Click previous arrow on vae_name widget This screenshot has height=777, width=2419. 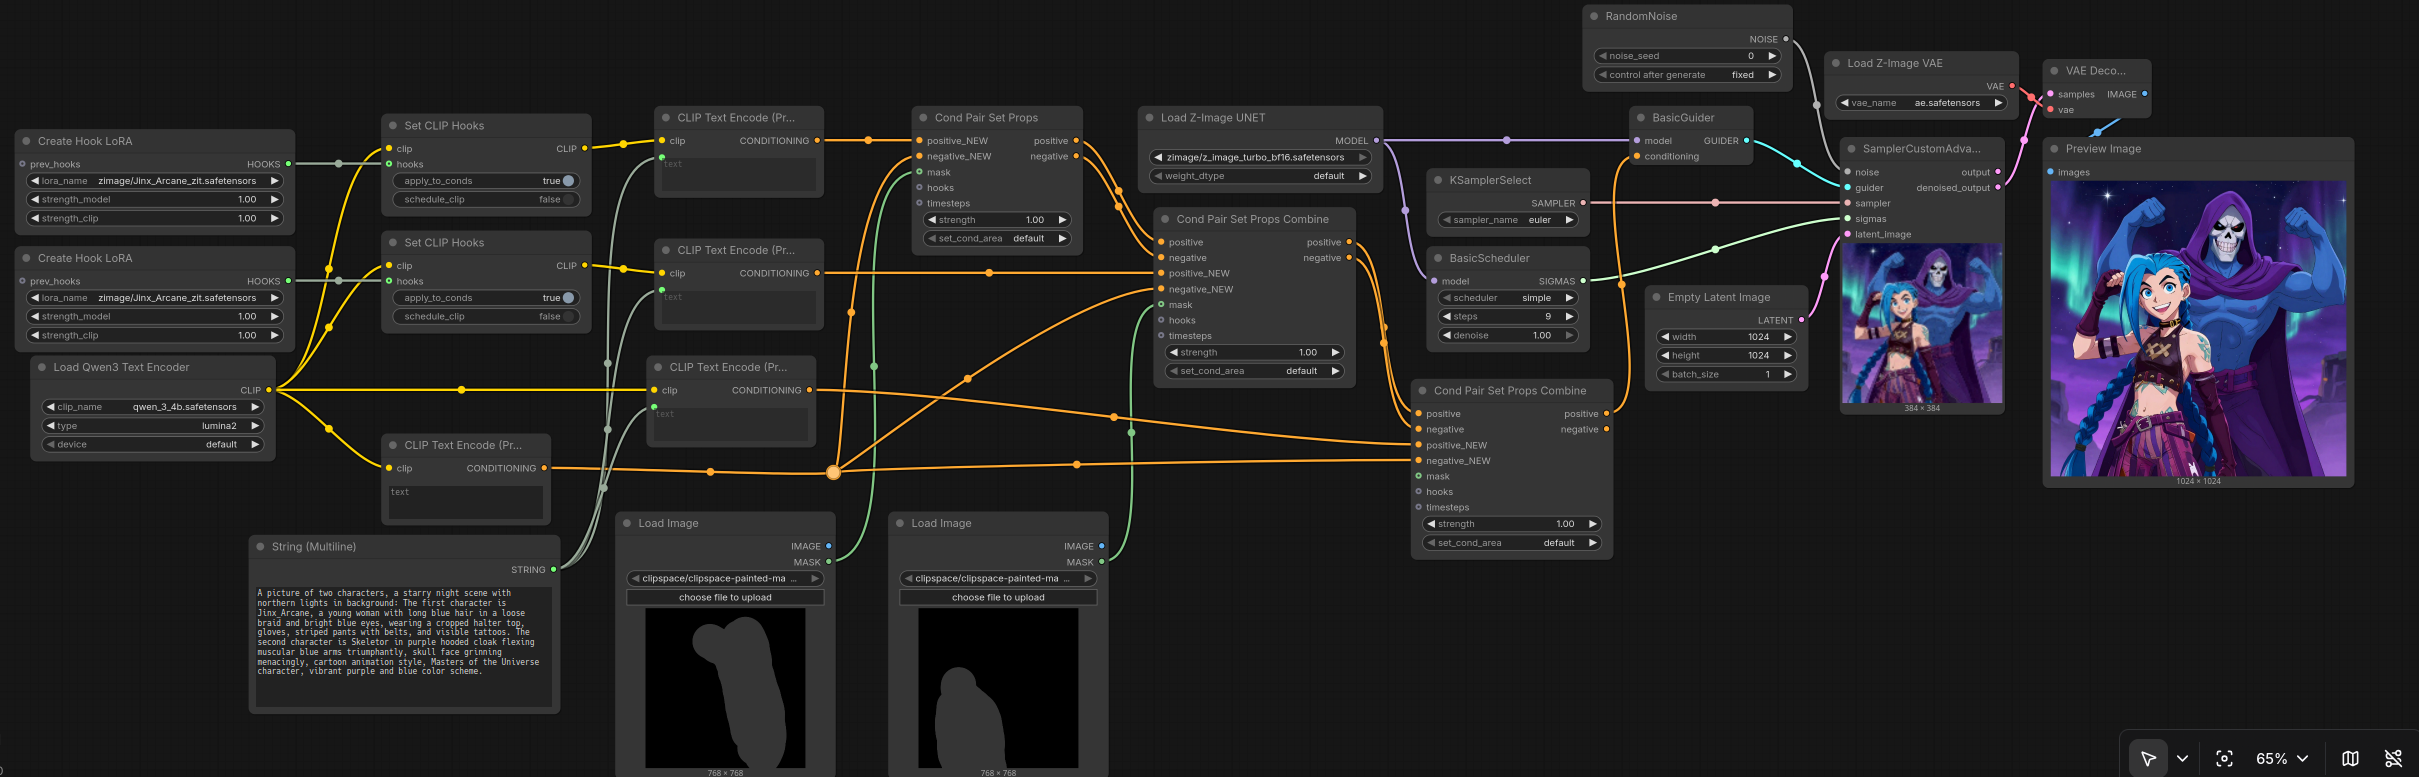[x=1844, y=103]
